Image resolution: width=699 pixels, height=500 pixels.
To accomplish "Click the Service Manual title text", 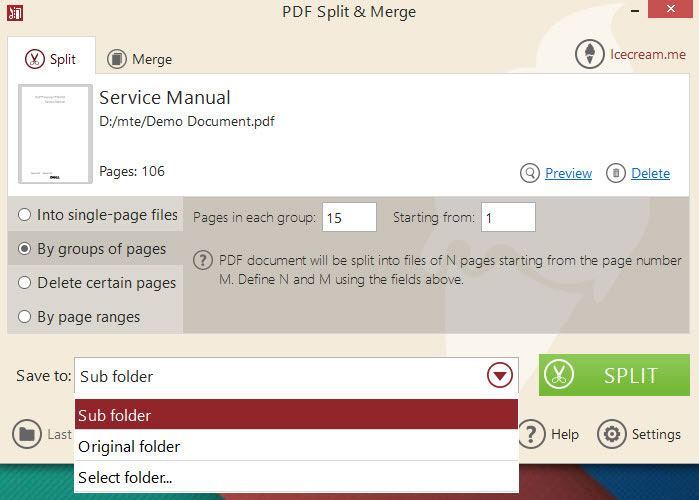I will 164,98.
